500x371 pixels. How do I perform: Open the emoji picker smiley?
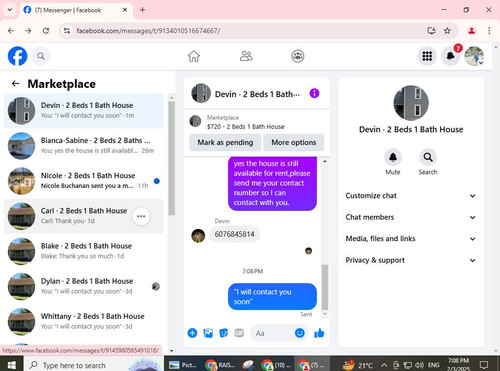pos(300,333)
